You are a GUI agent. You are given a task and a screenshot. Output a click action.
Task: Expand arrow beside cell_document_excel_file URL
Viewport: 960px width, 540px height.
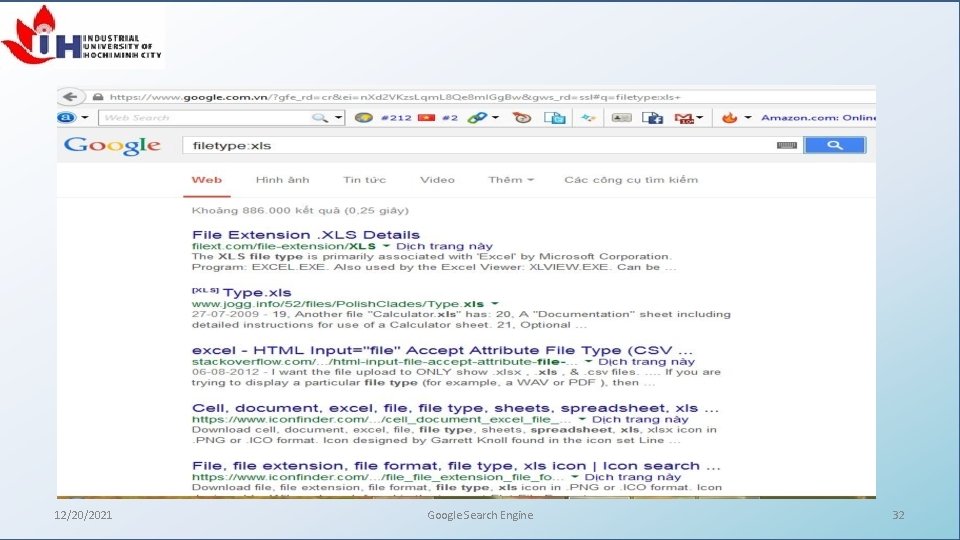pos(582,419)
